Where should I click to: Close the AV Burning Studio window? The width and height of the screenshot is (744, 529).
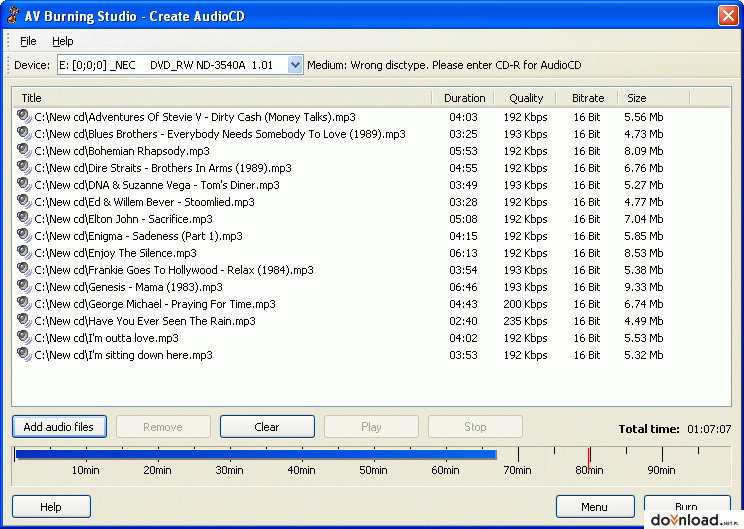coord(728,16)
